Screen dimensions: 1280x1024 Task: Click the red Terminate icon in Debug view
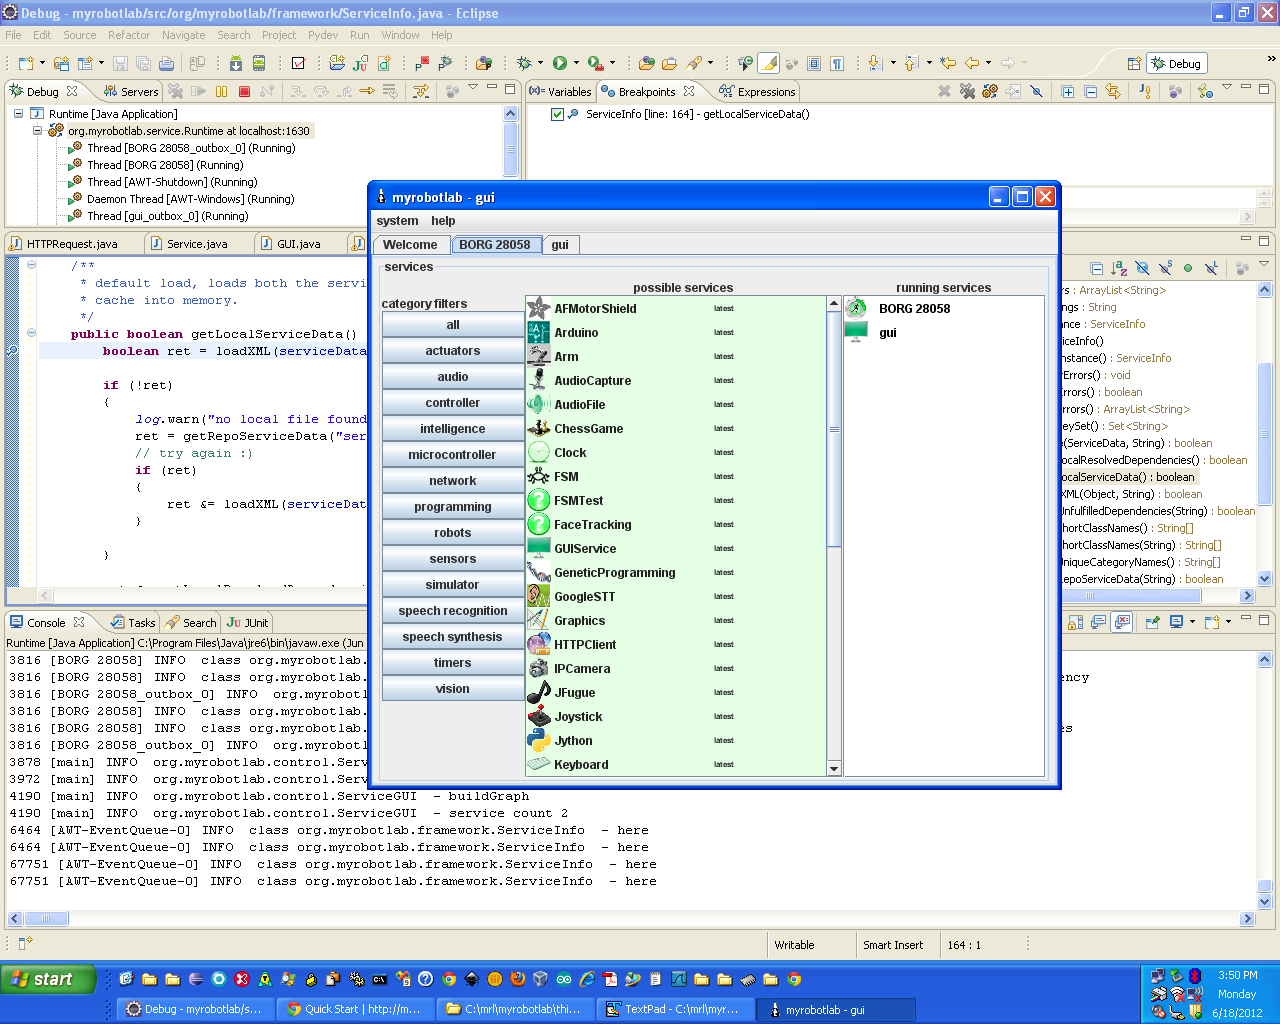coord(244,91)
